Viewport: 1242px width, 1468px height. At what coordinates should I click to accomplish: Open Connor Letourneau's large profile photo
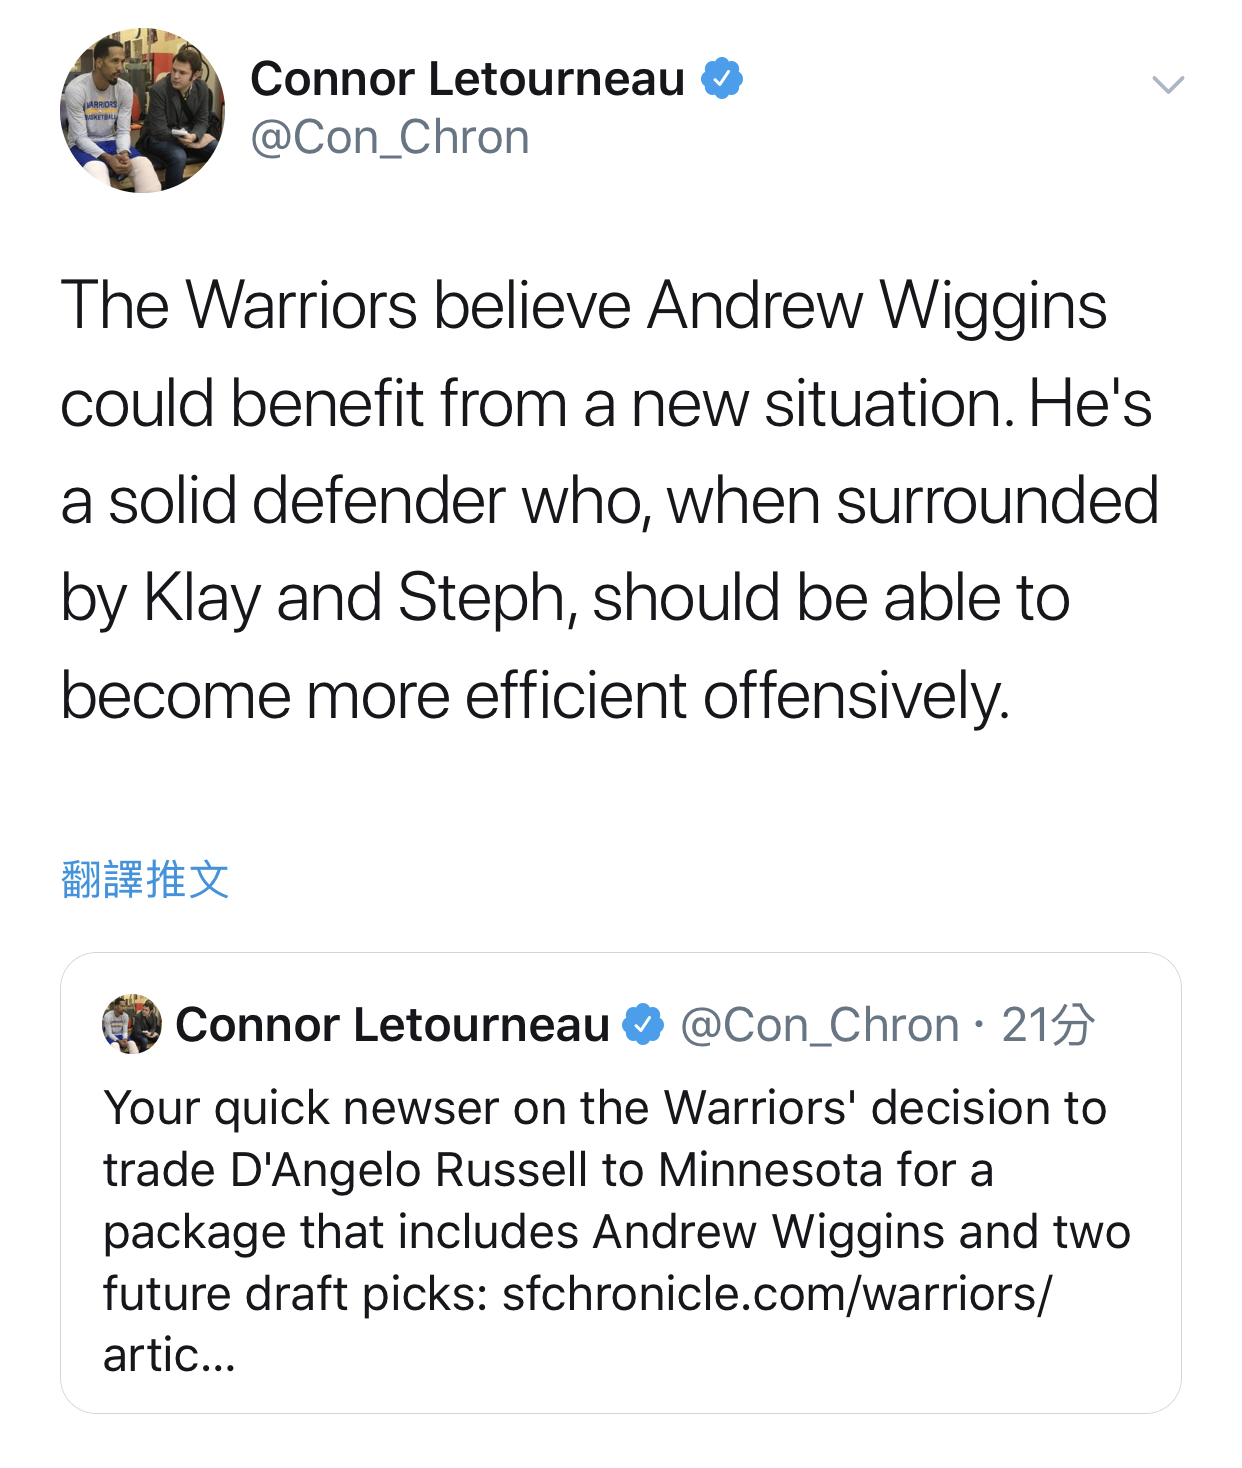[143, 110]
